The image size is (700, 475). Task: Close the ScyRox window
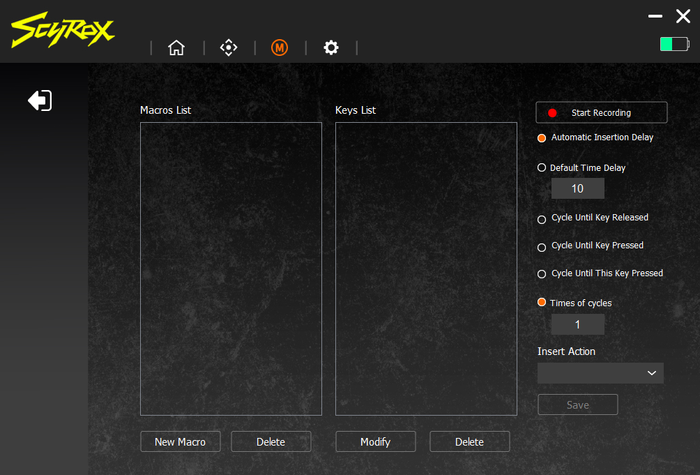[x=683, y=17]
